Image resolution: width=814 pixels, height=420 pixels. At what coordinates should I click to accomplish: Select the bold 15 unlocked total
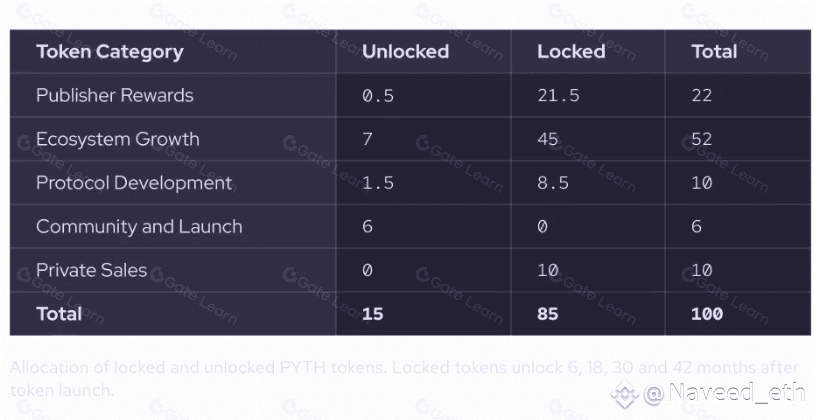(373, 314)
